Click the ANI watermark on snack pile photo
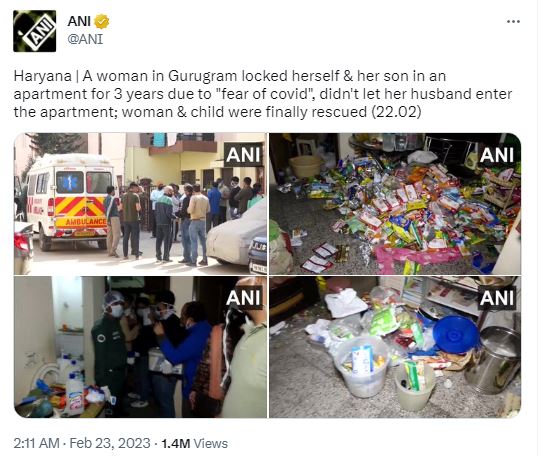This screenshot has width=542, height=456. (x=497, y=155)
